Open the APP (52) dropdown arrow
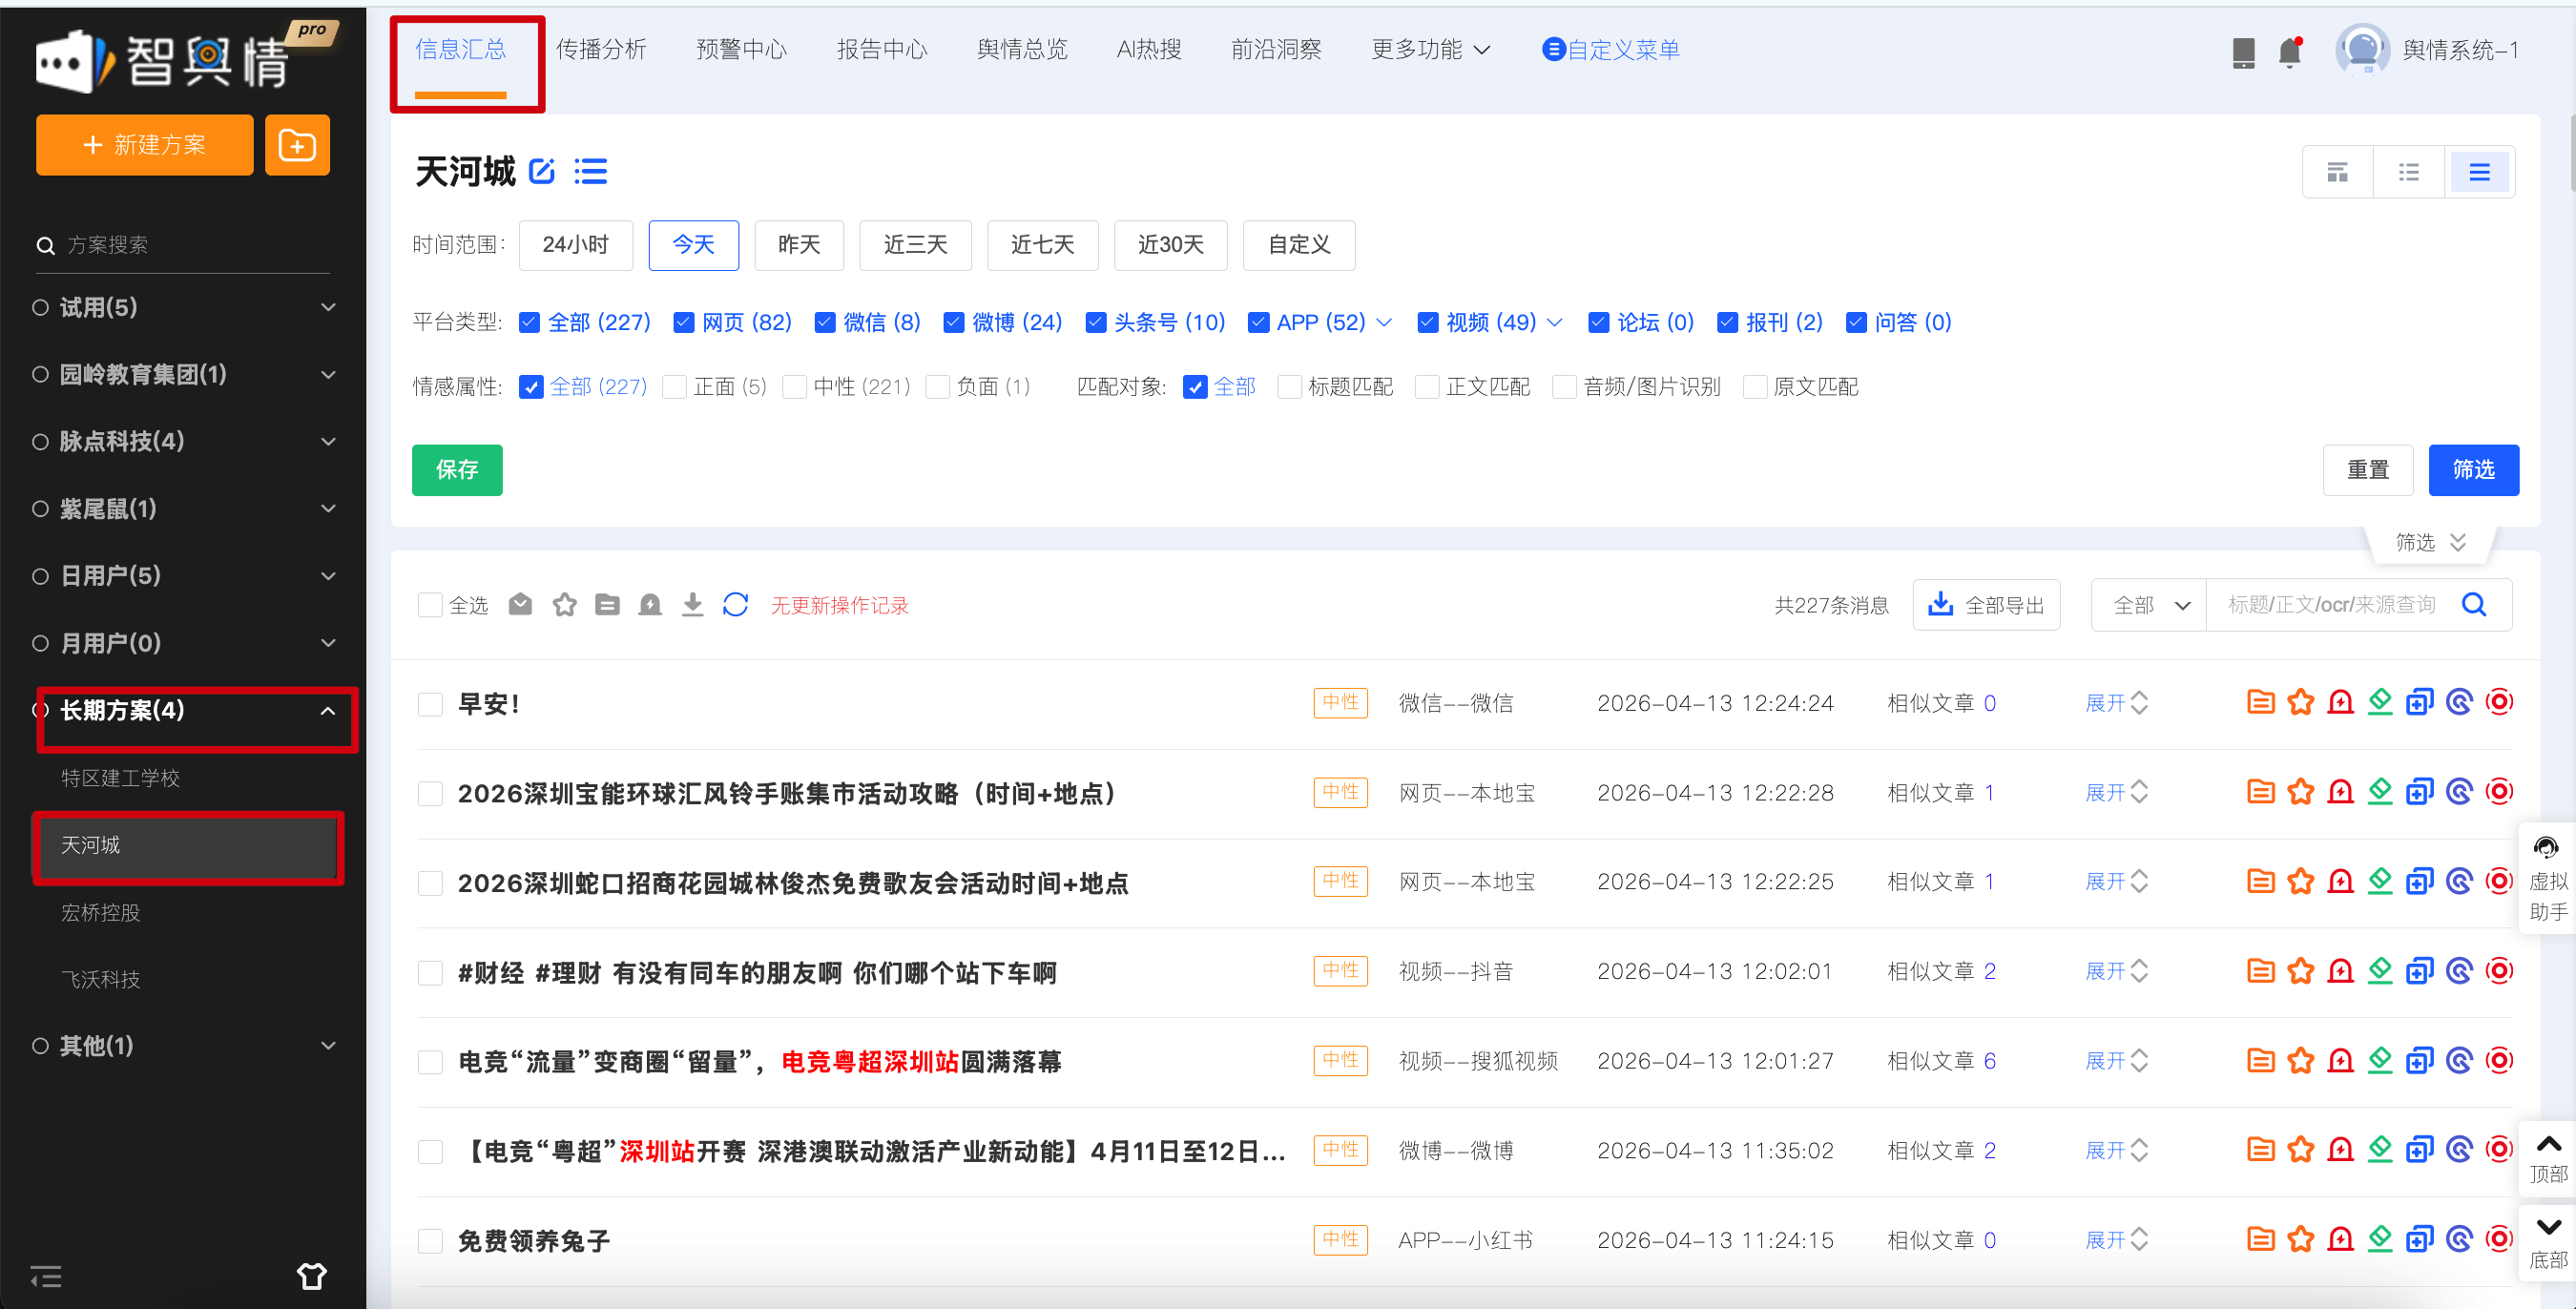This screenshot has height=1309, width=2576. tap(1384, 322)
